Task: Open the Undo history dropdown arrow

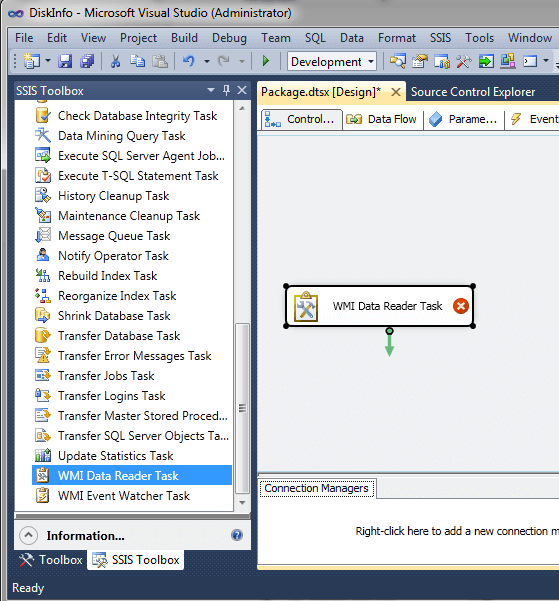Action: (x=207, y=61)
